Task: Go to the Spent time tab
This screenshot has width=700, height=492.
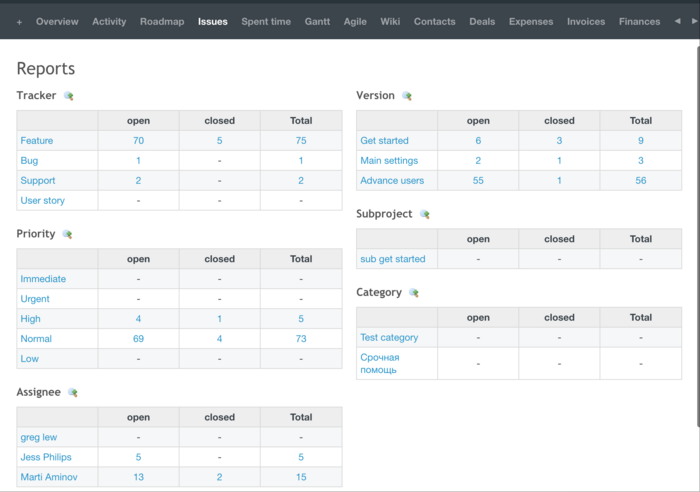Action: point(266,21)
